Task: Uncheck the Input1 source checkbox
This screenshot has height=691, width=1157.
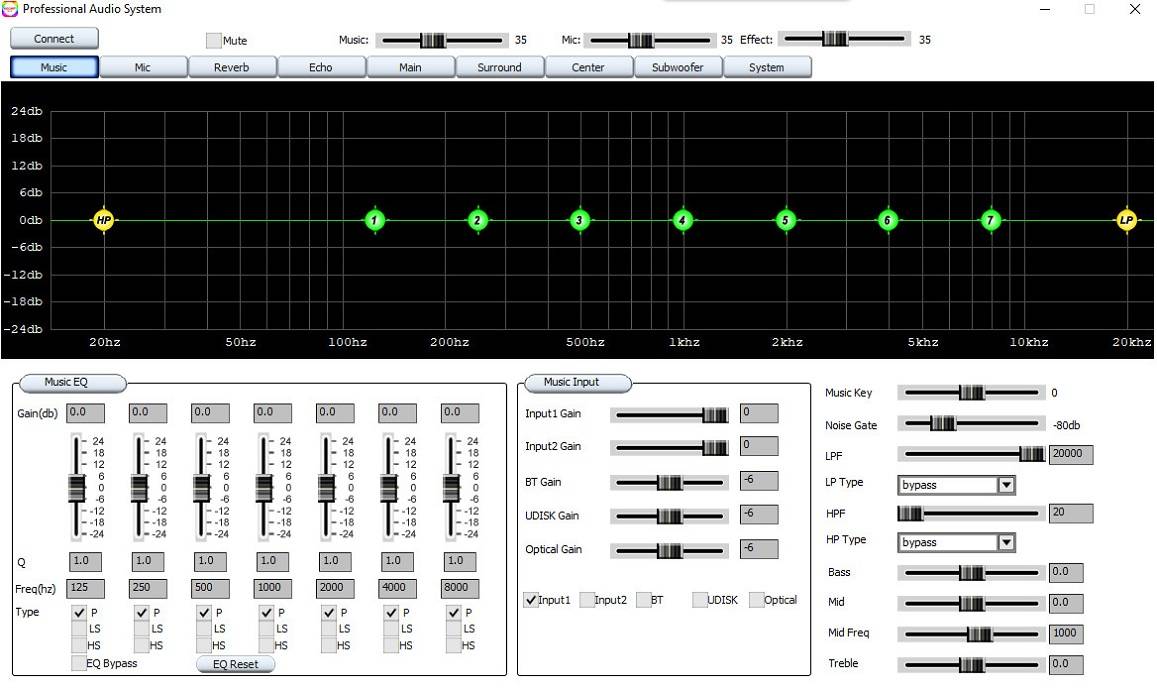Action: pos(531,600)
